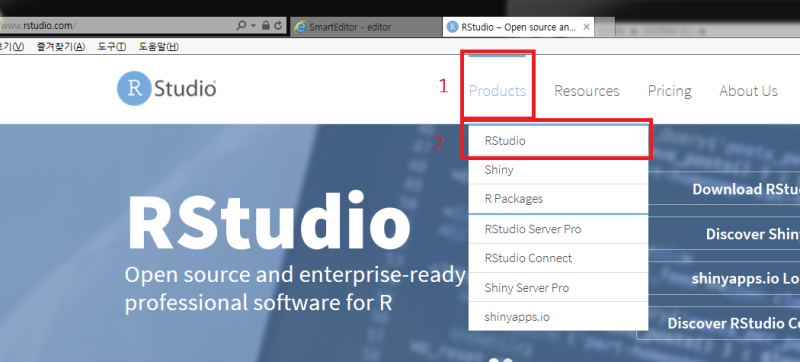Choose Shiny in the Products dropdown
Viewport: 800px width, 362px height.
pos(558,170)
